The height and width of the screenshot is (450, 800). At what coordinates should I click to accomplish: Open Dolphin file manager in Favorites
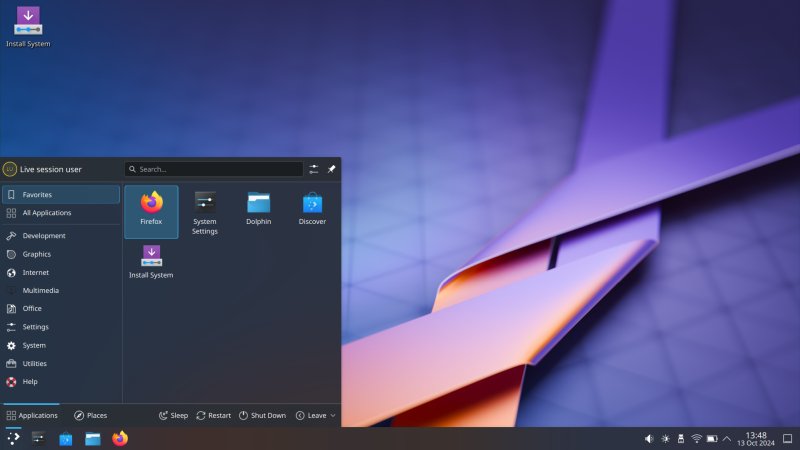pos(259,211)
